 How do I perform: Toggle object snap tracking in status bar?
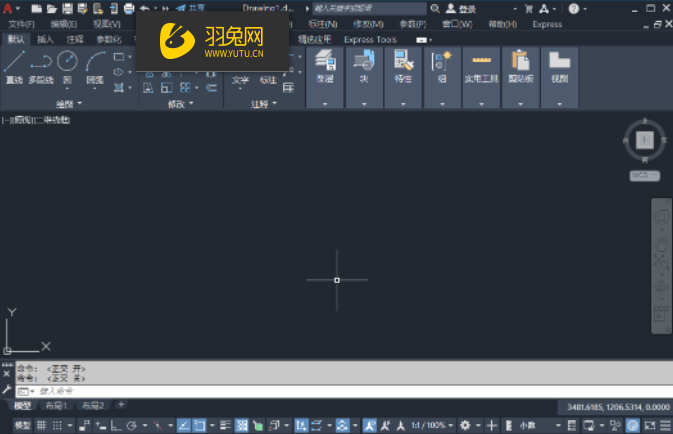click(x=184, y=425)
